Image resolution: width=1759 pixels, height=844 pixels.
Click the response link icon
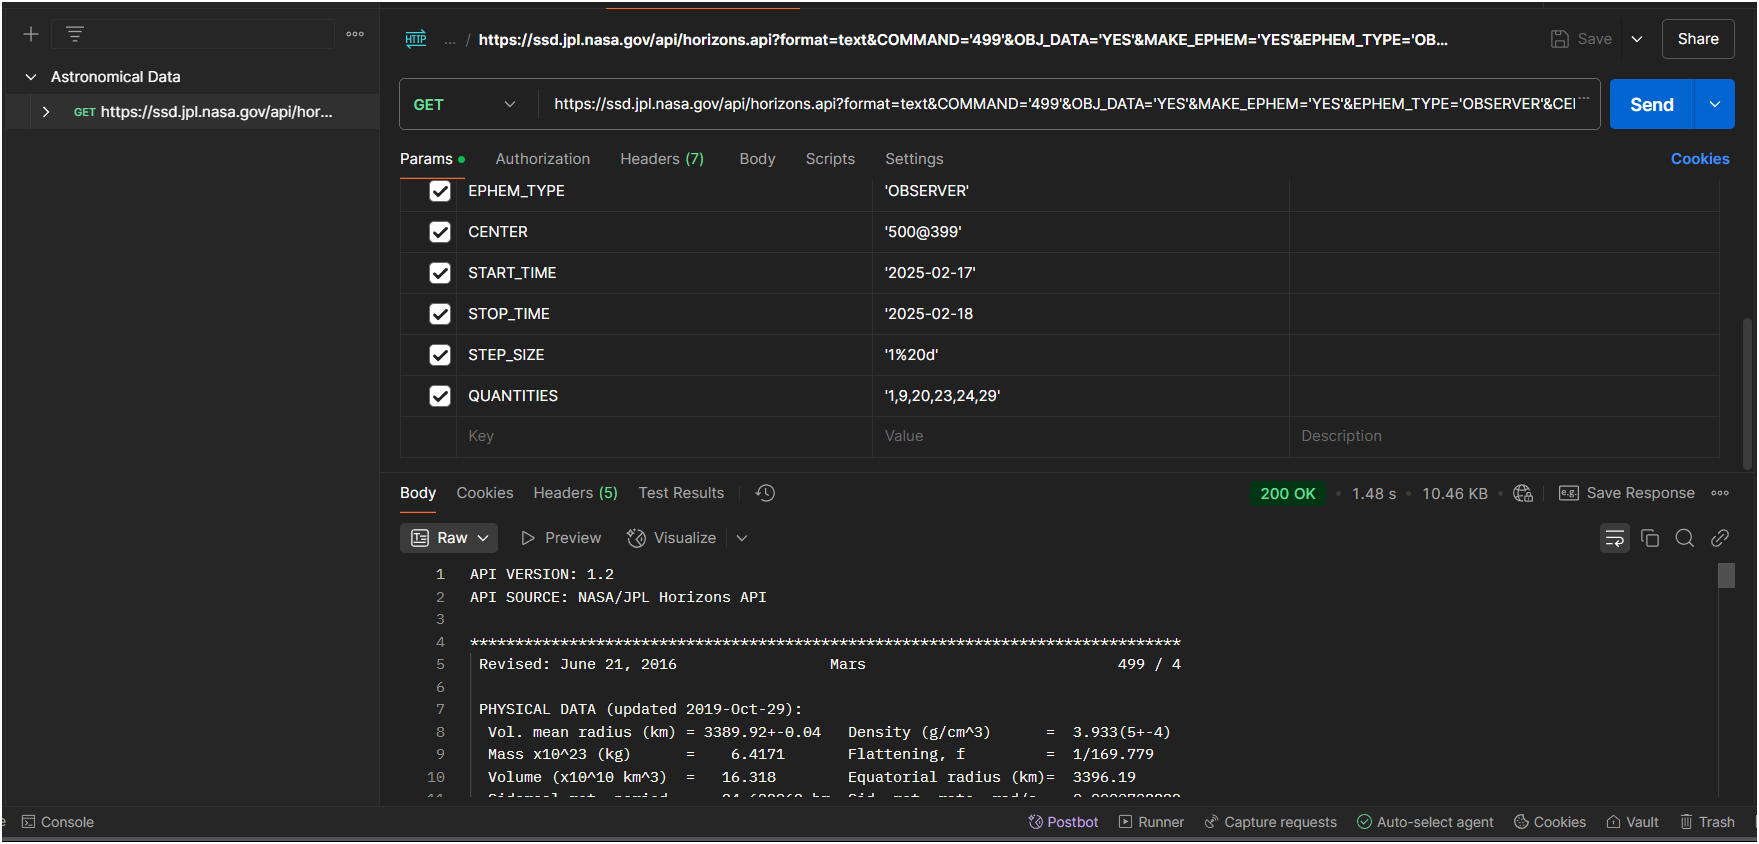point(1720,538)
